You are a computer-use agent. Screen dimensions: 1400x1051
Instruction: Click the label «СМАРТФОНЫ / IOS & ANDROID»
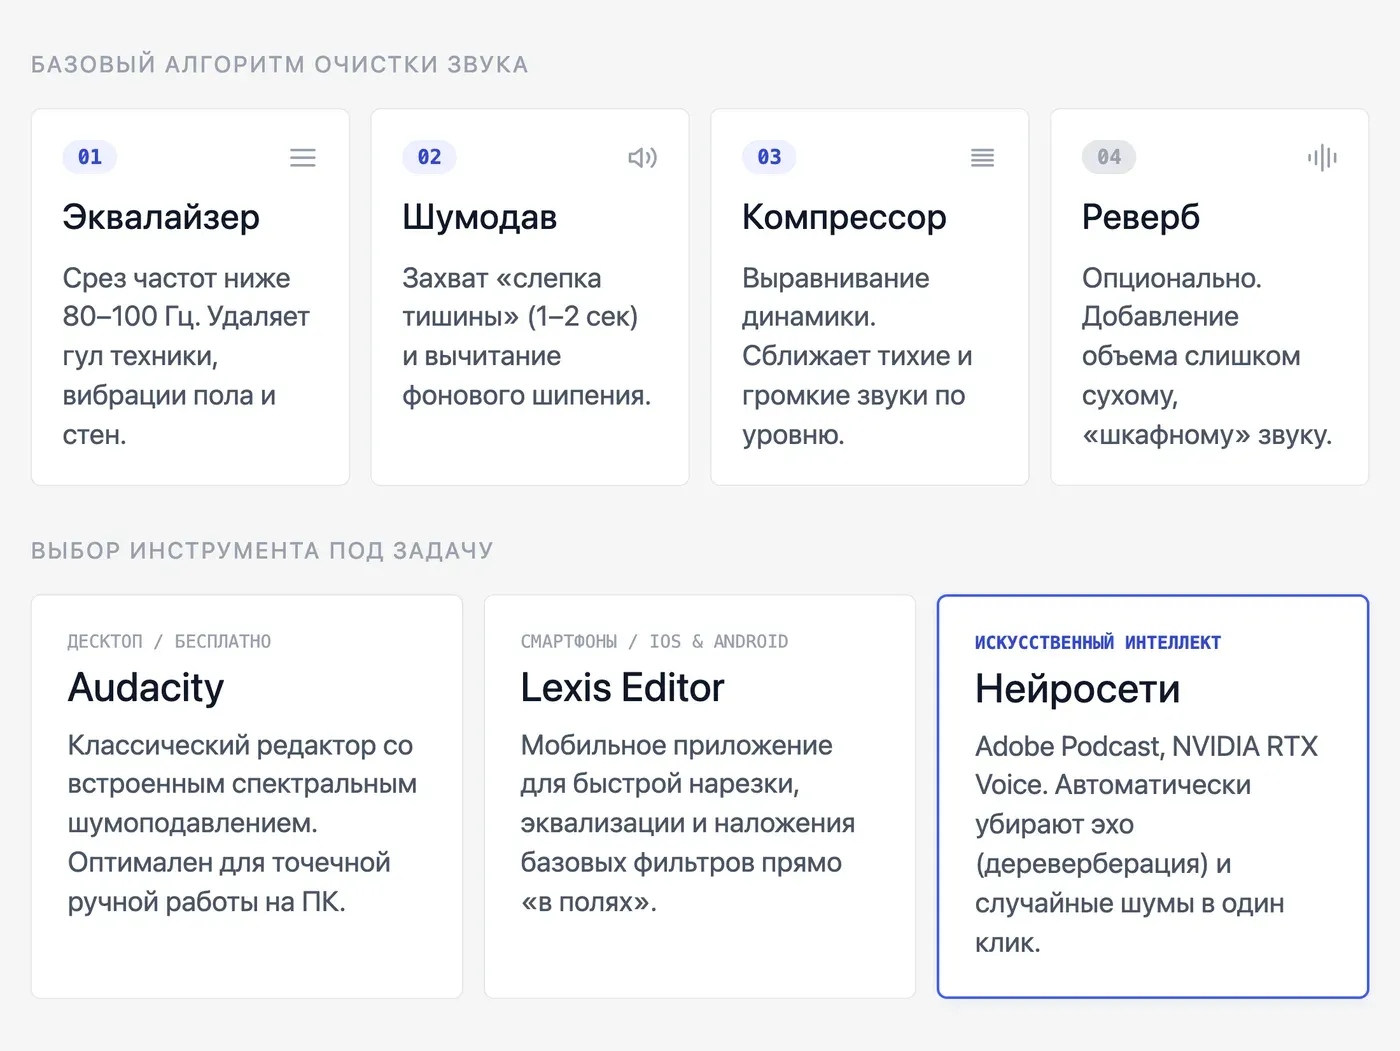point(654,641)
